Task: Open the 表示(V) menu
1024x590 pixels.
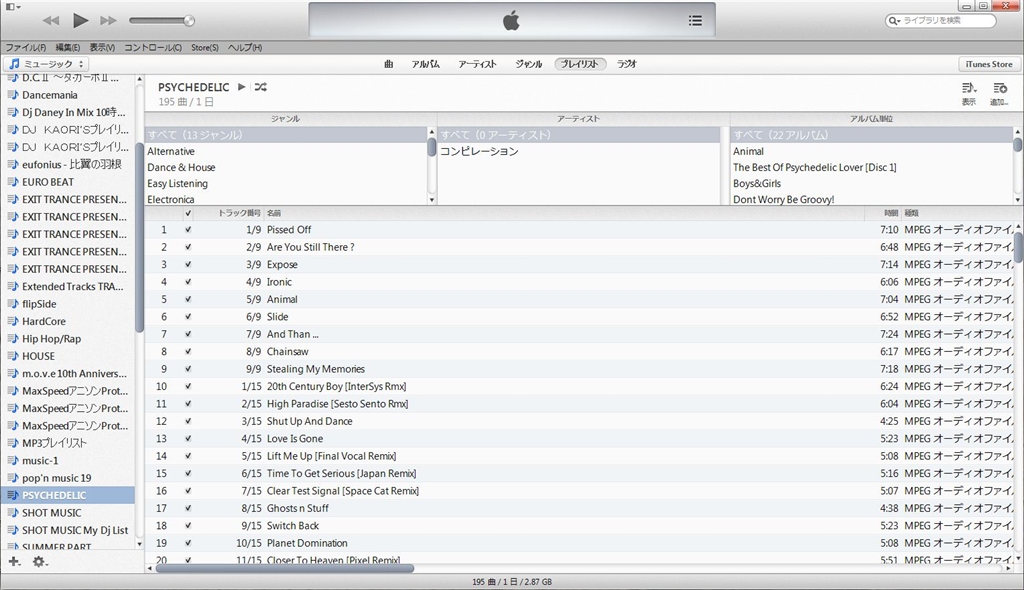Action: (103, 48)
